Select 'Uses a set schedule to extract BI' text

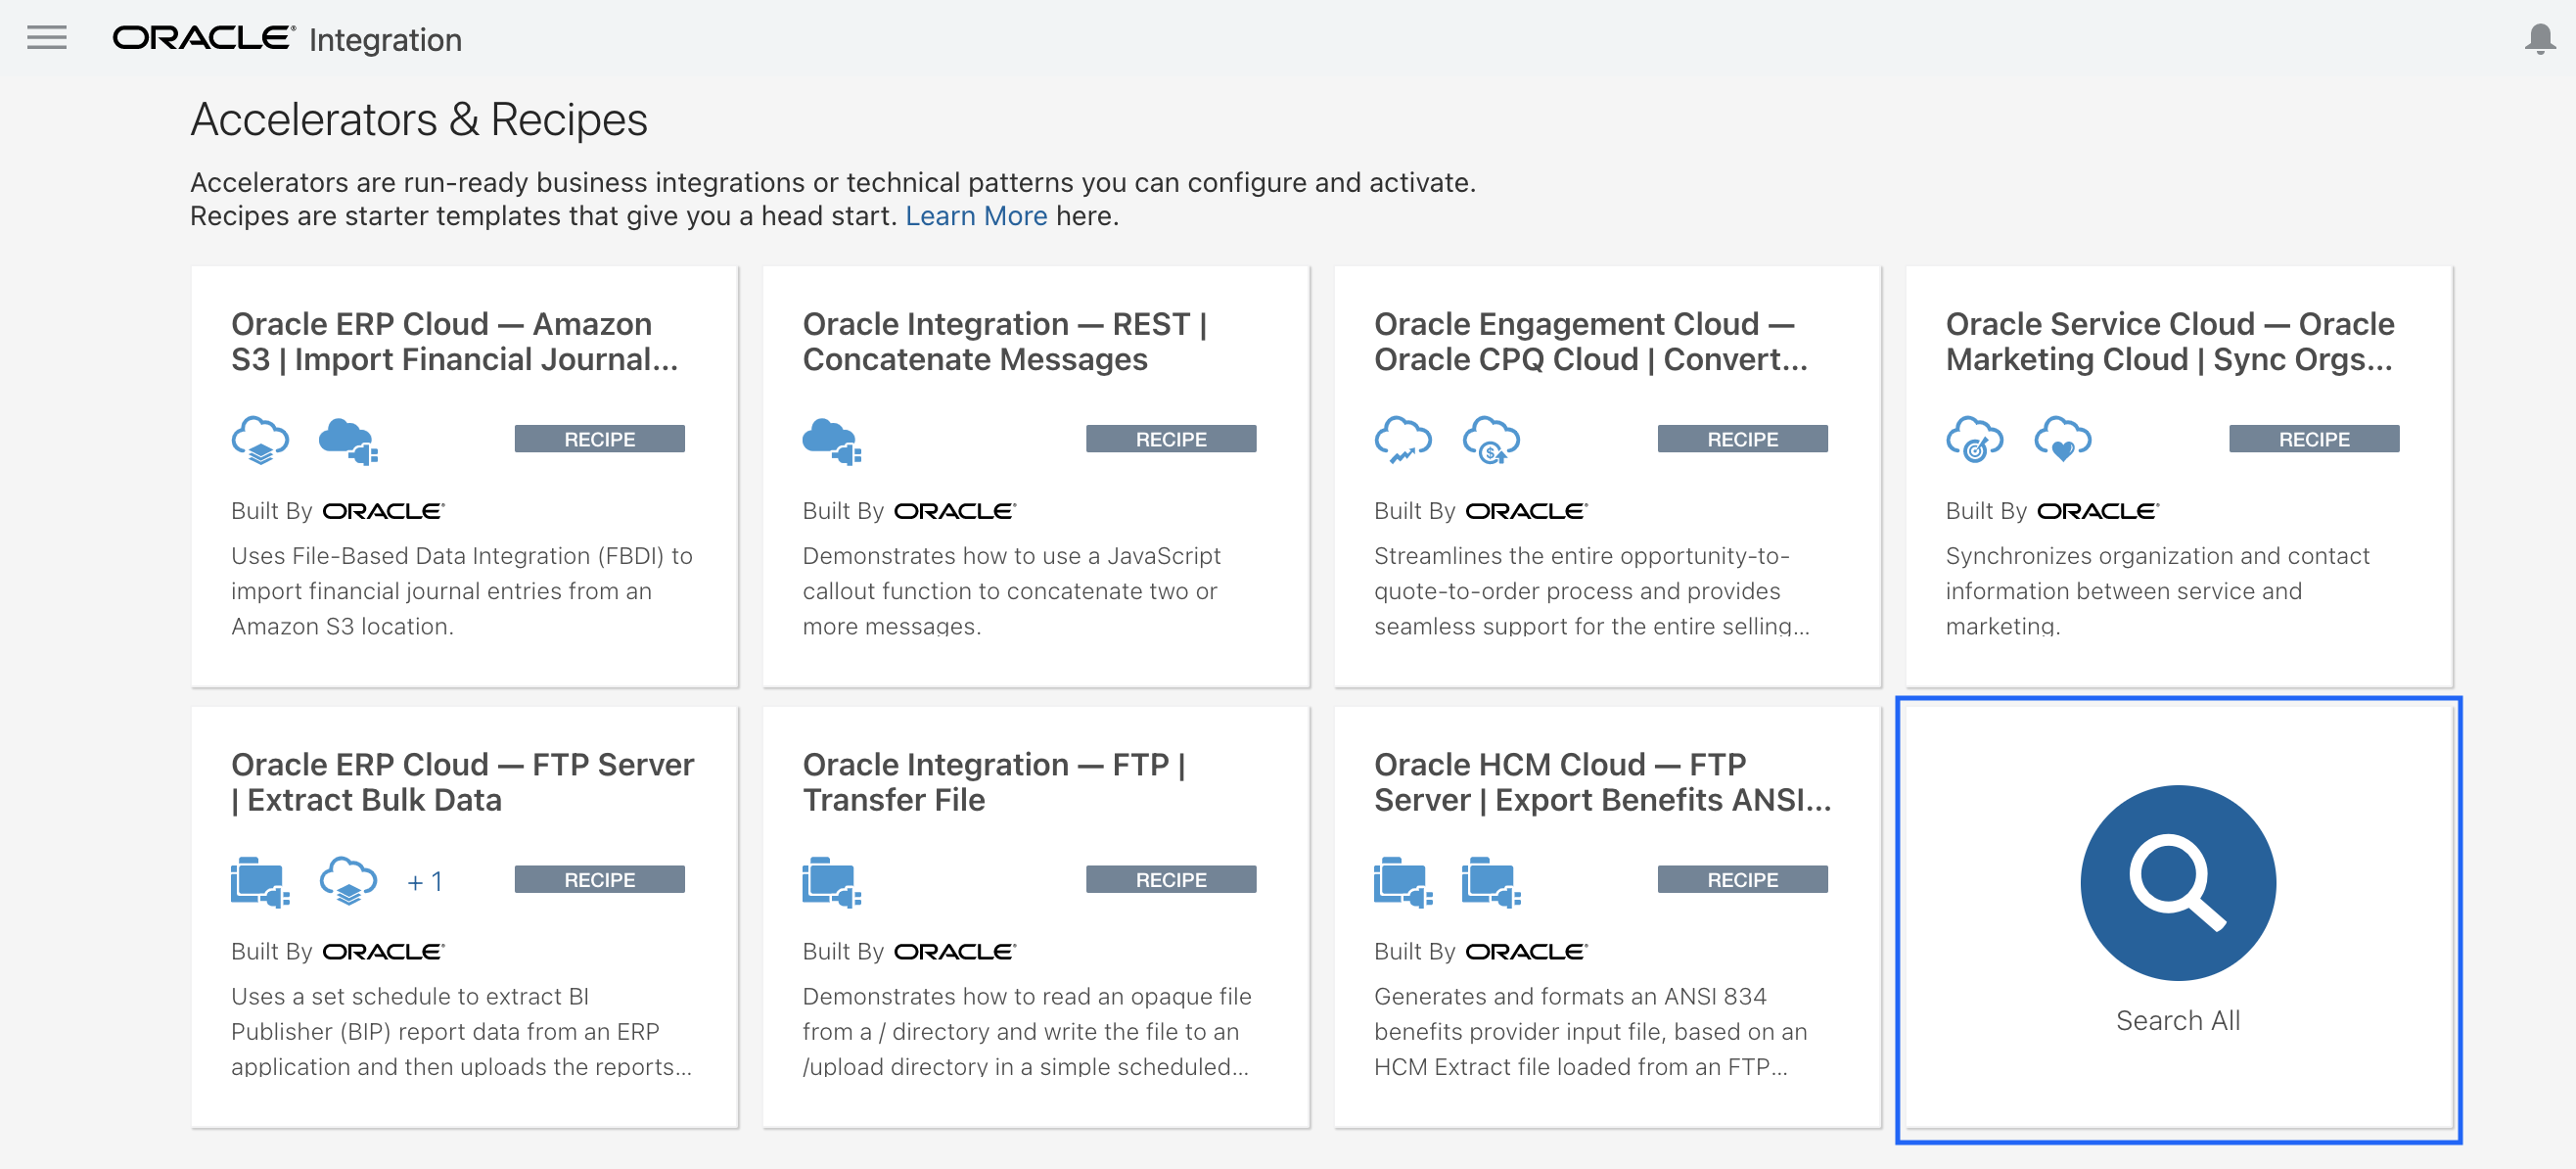461,1031
